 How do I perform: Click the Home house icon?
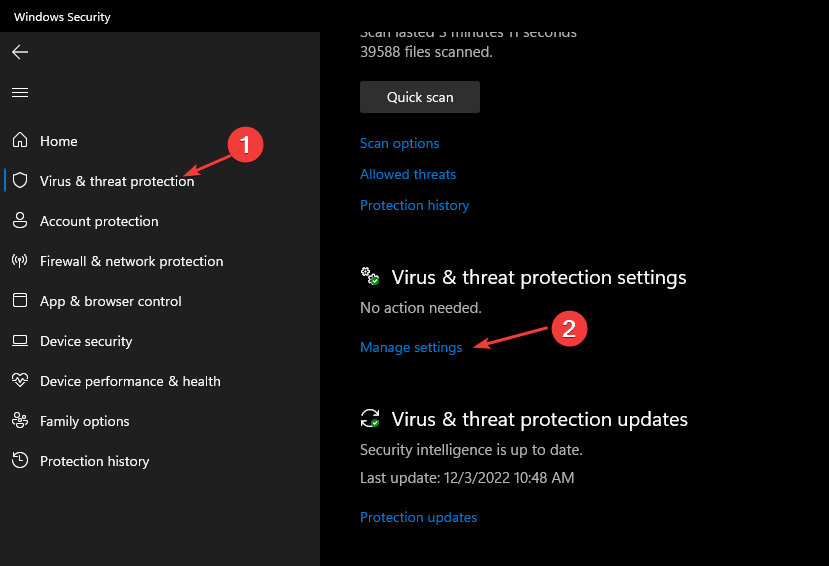pos(20,141)
